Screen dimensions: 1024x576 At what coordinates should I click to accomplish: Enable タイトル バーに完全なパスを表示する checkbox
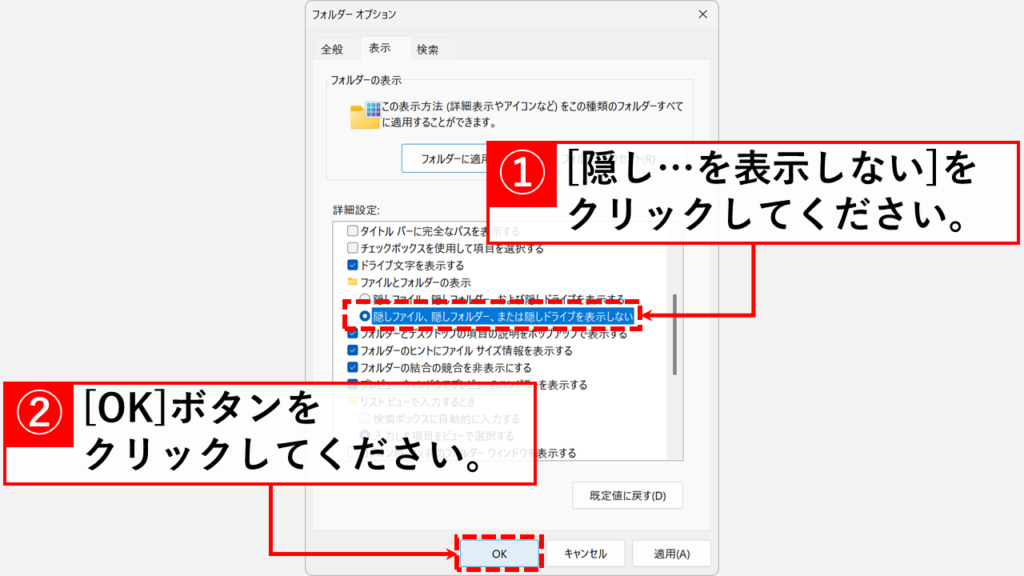click(353, 231)
